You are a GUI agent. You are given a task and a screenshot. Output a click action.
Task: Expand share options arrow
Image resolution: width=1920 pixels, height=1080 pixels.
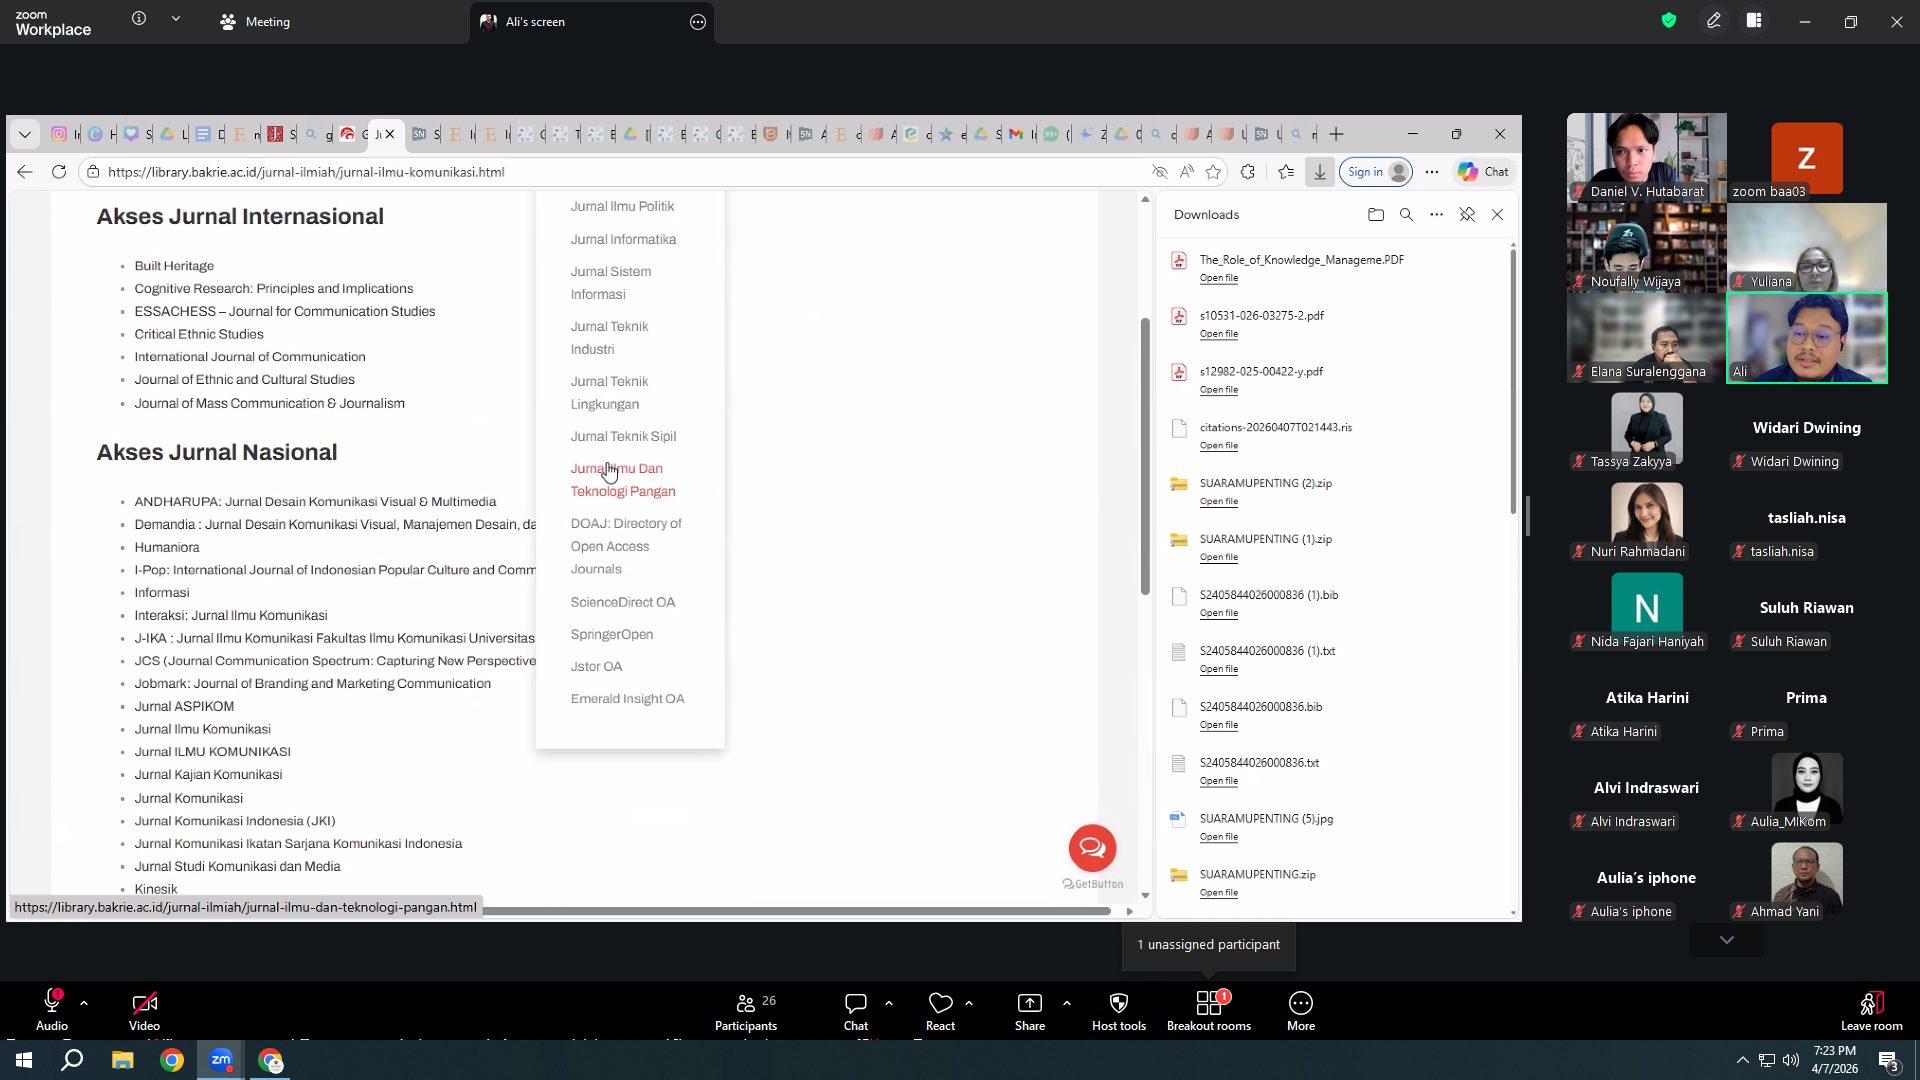(x=1067, y=1002)
